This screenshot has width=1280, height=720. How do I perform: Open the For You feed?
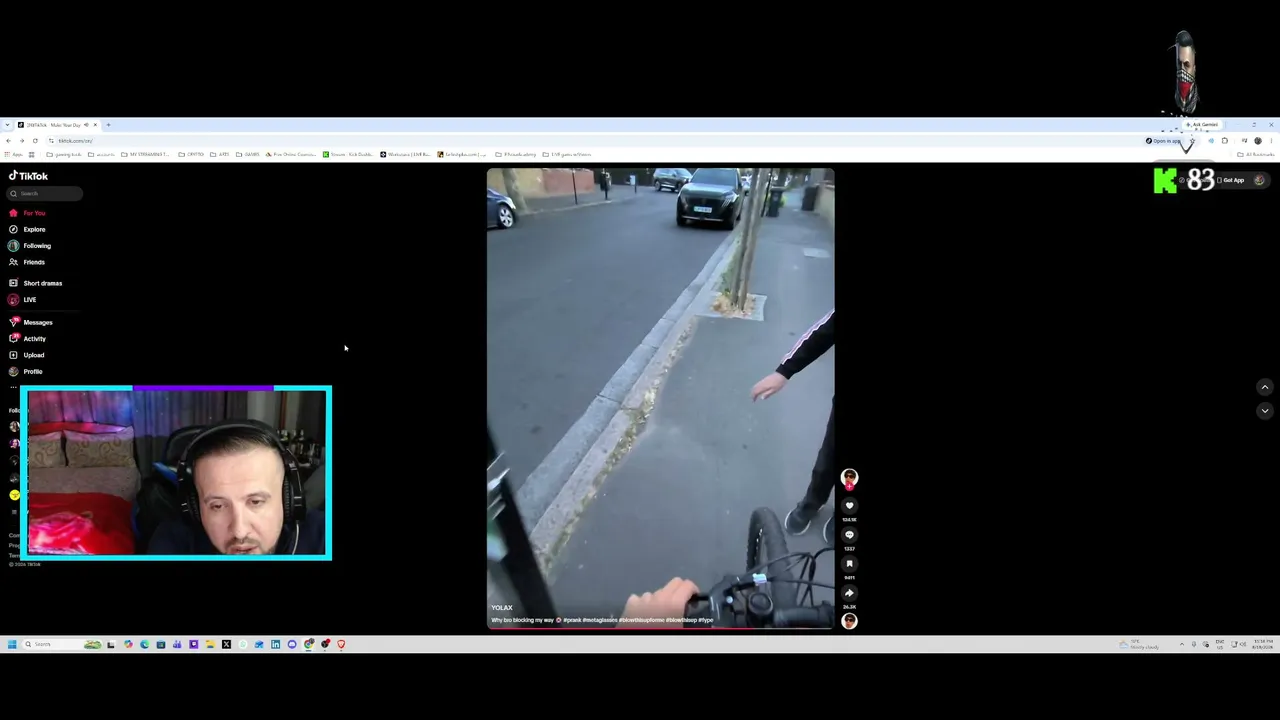coord(28,213)
